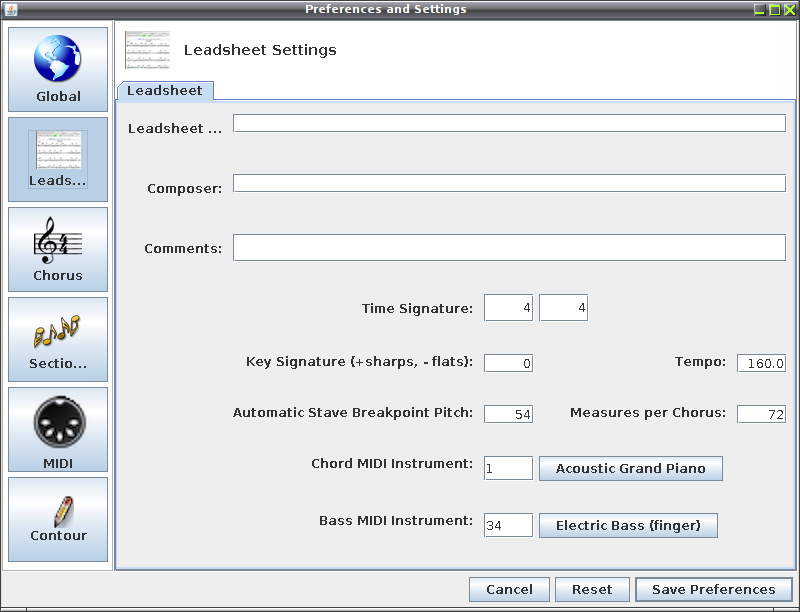Click the "Composer:" label
This screenshot has height=612, width=800.
coord(185,189)
